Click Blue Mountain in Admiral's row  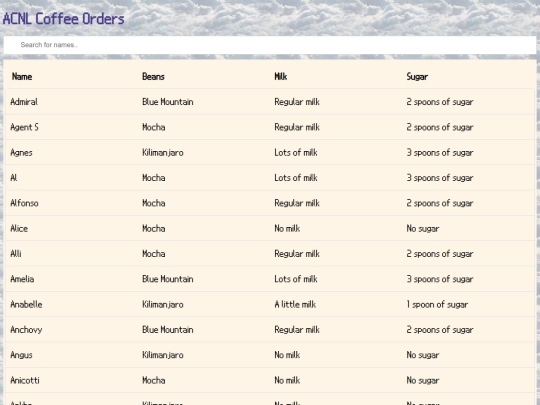point(168,102)
